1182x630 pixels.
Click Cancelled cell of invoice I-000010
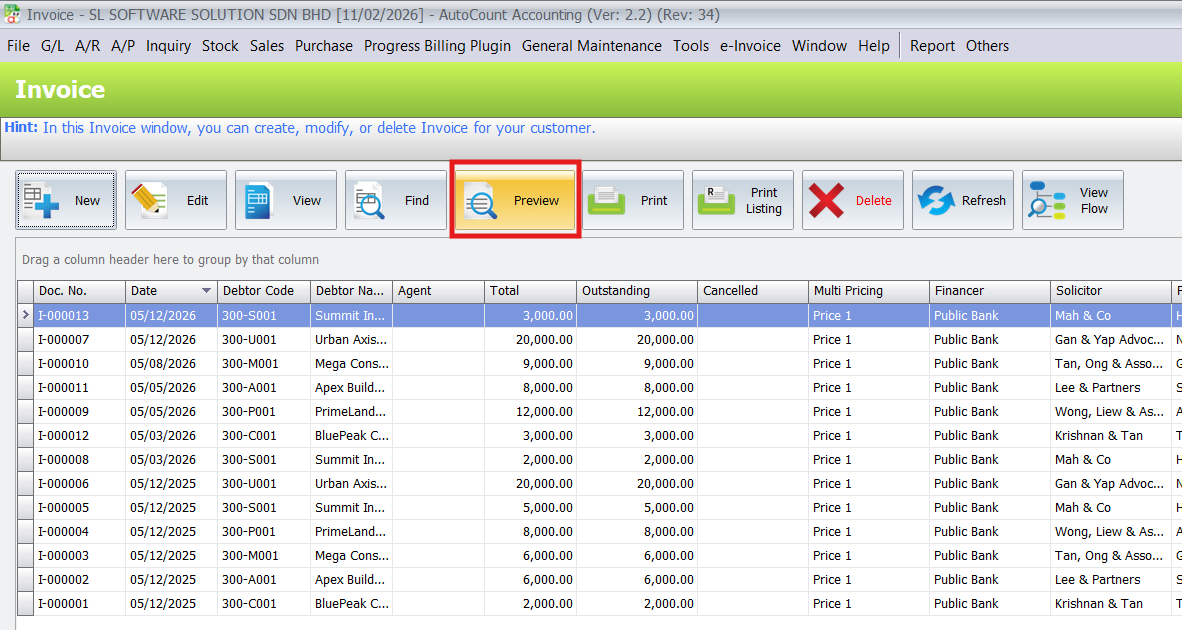point(752,364)
